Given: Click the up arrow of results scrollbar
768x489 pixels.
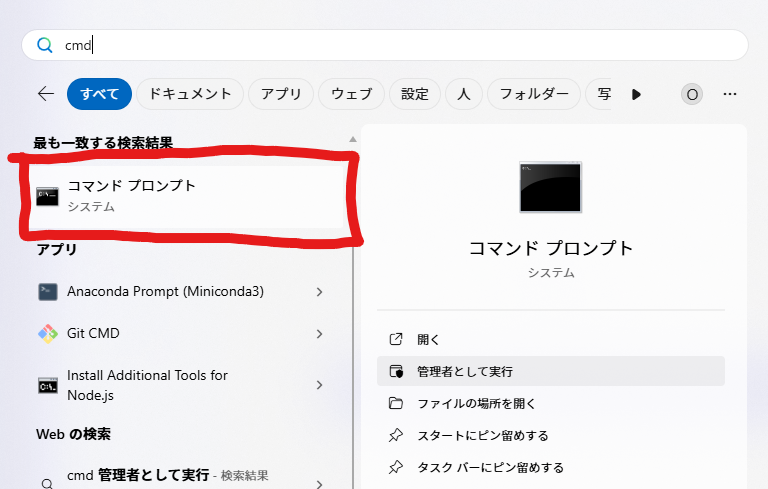Looking at the screenshot, I should click(x=353, y=140).
